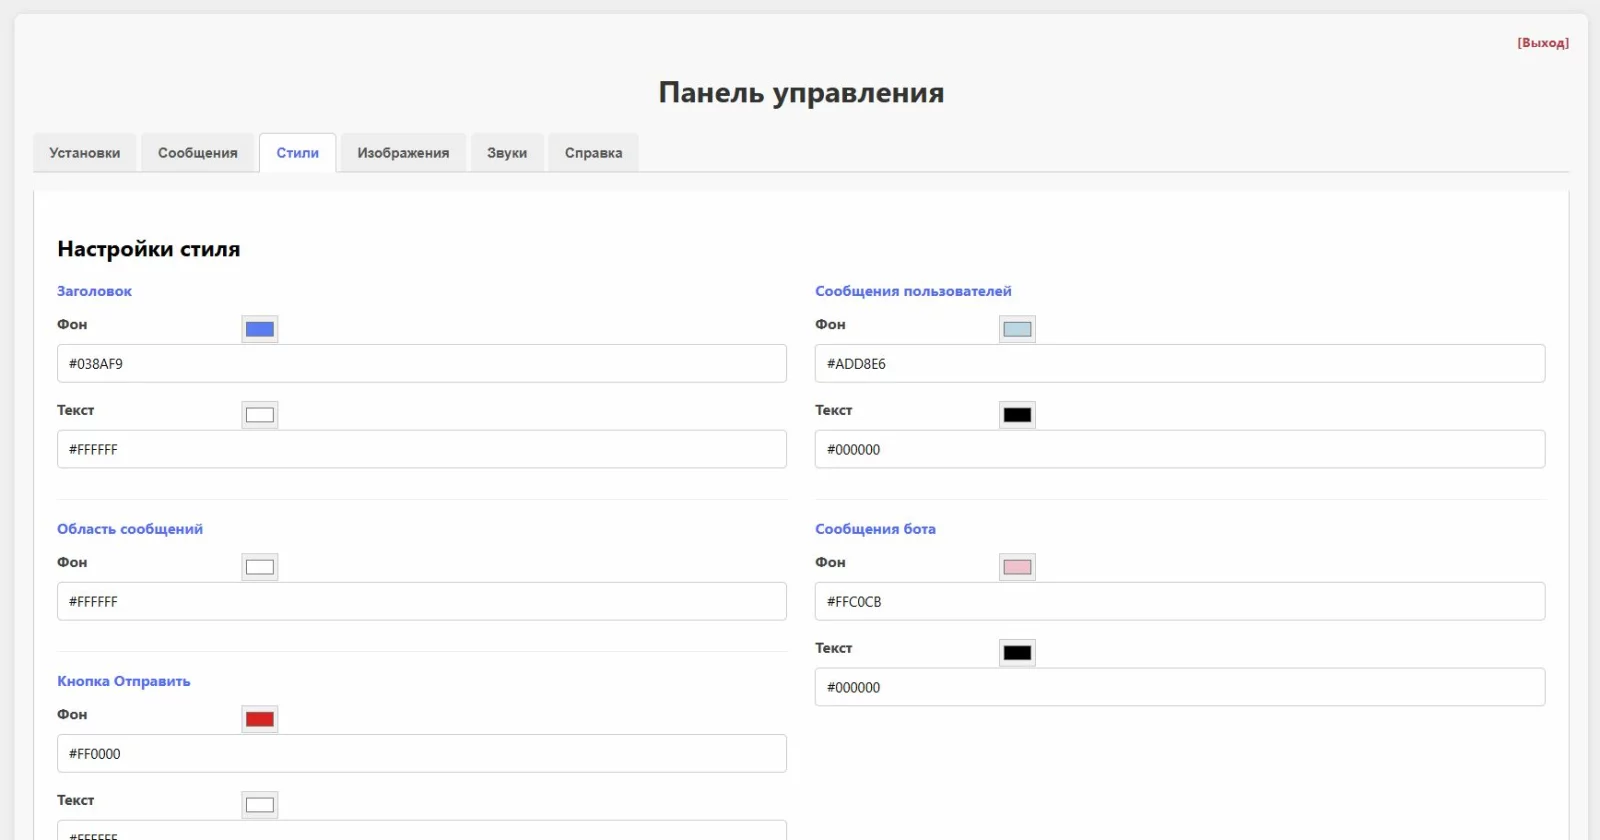Screen dimensions: 1600x840
Task: Open message area background color picker
Action: 259,567
